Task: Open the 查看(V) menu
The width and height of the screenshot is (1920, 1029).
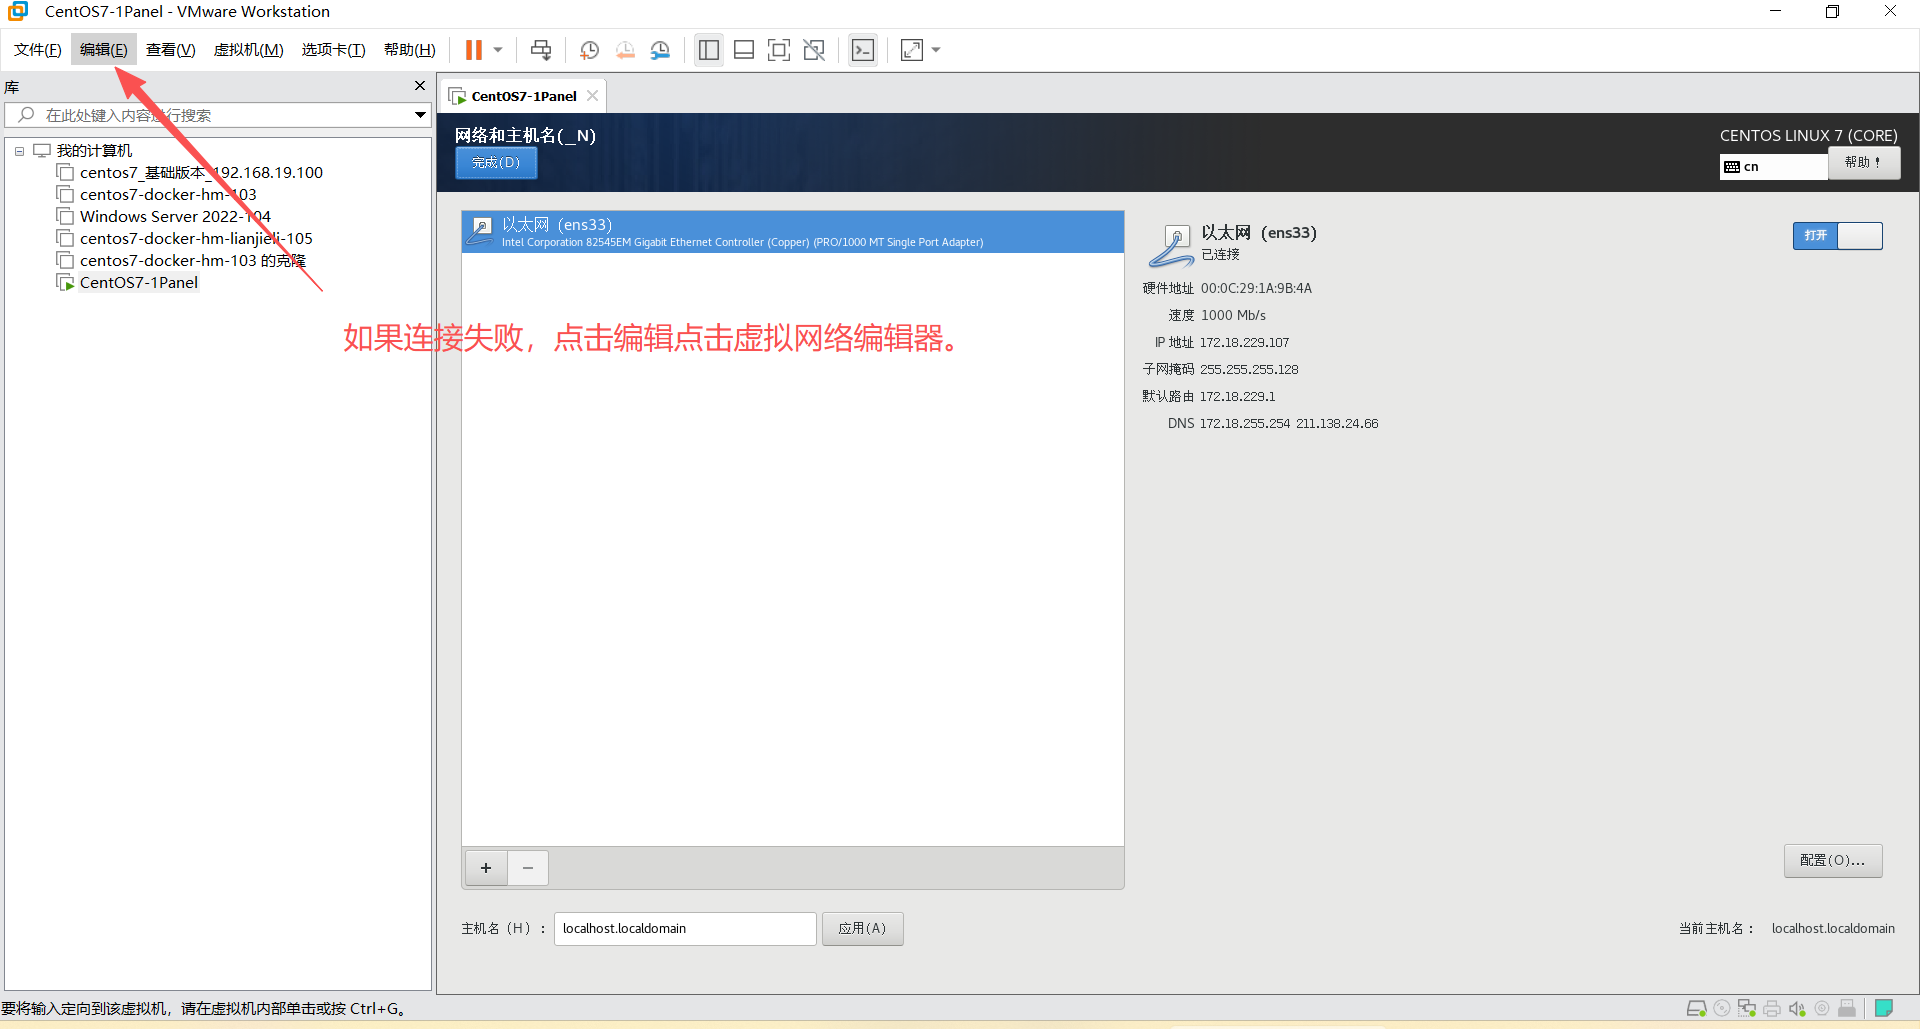Action: (x=171, y=50)
